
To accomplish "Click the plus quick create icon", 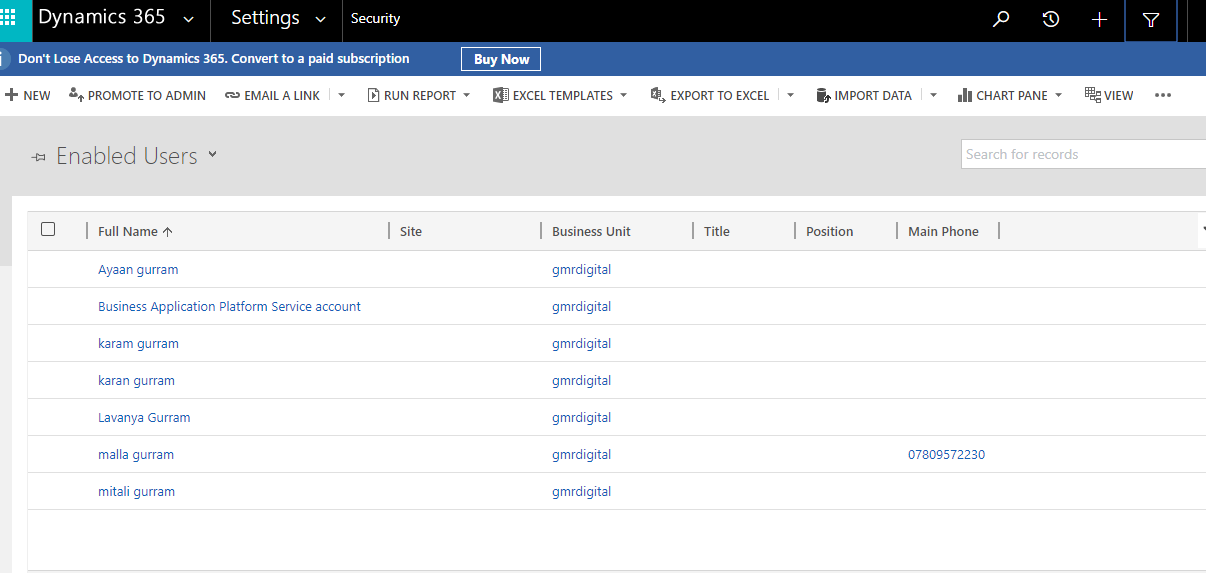I will 1099,20.
